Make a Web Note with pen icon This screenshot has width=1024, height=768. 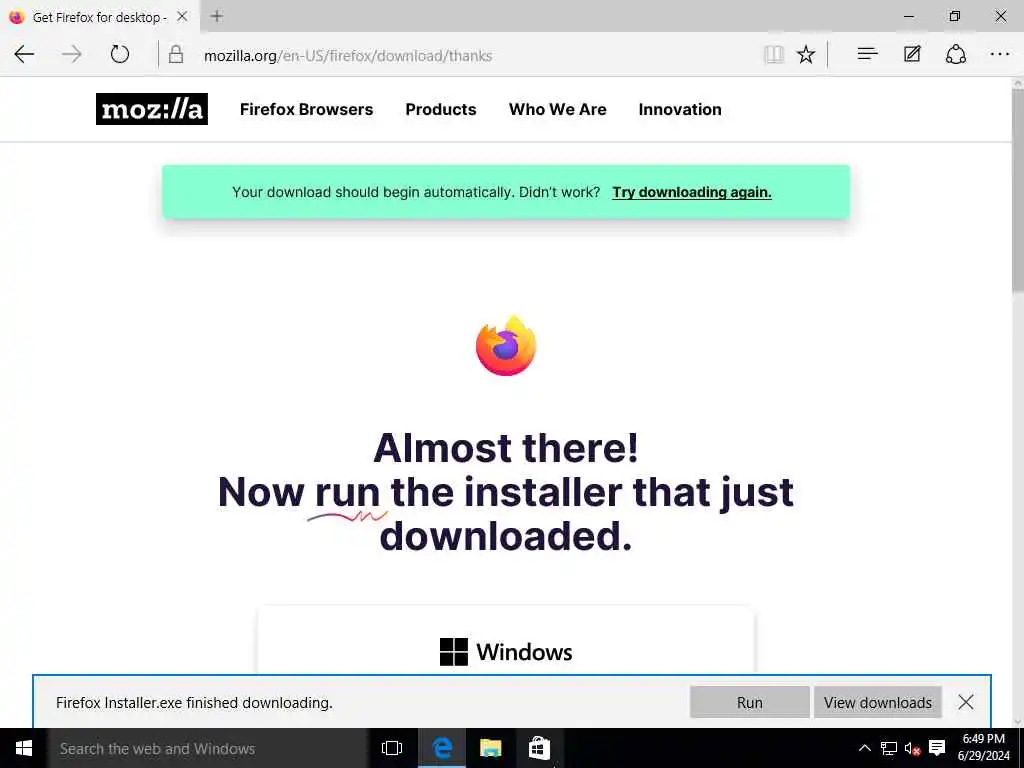[912, 54]
